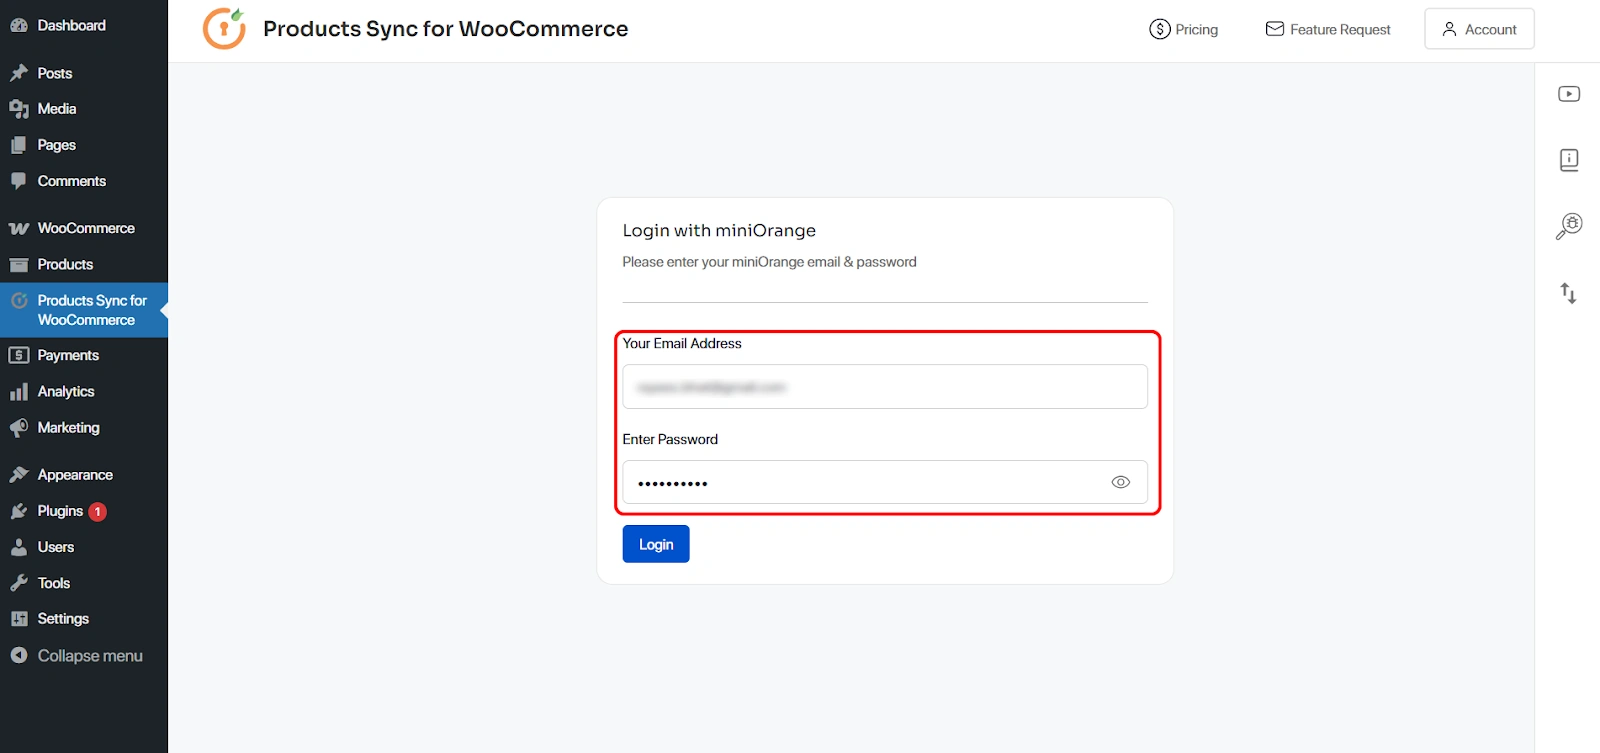Click the Dashboard gauge icon

[19, 26]
